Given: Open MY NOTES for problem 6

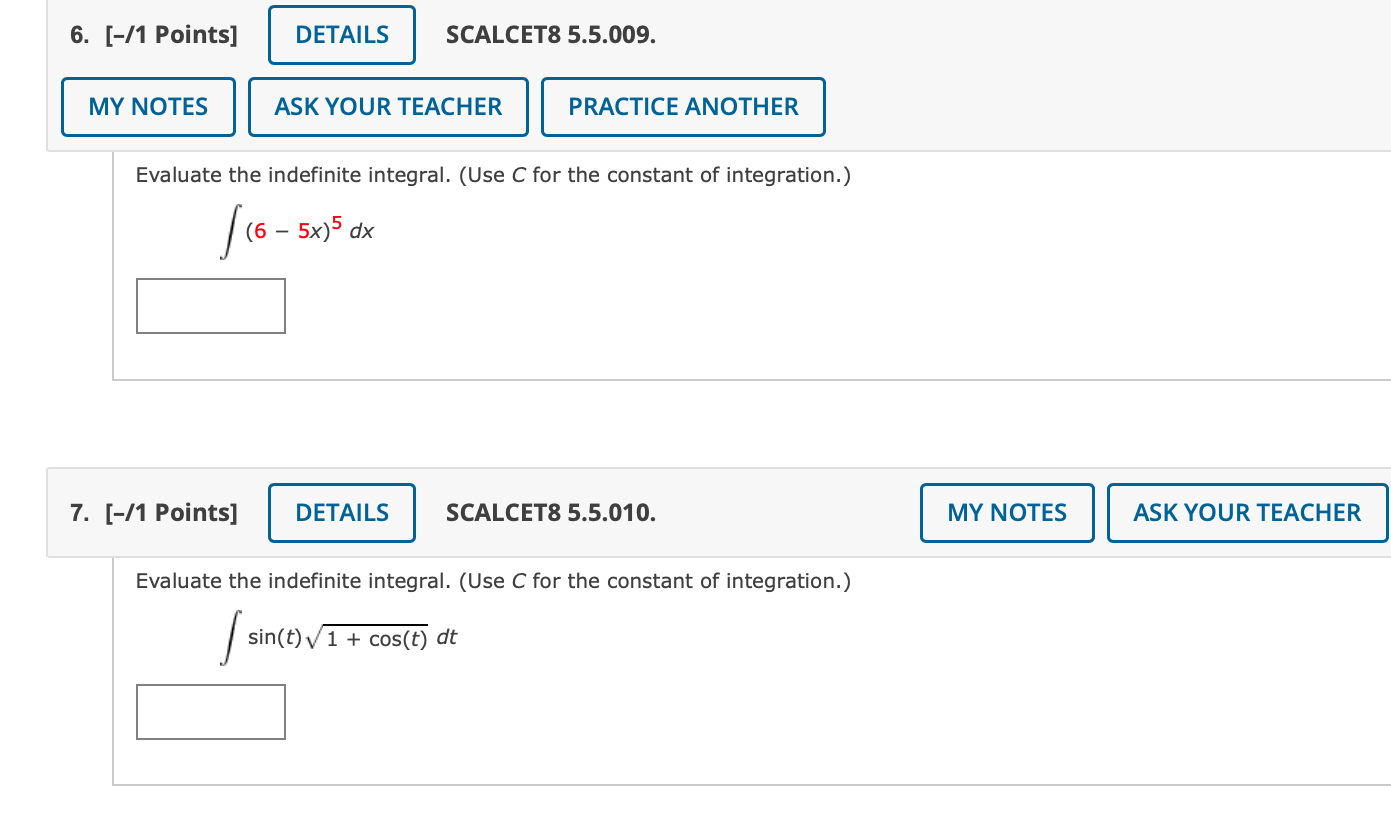Looking at the screenshot, I should coord(147,106).
